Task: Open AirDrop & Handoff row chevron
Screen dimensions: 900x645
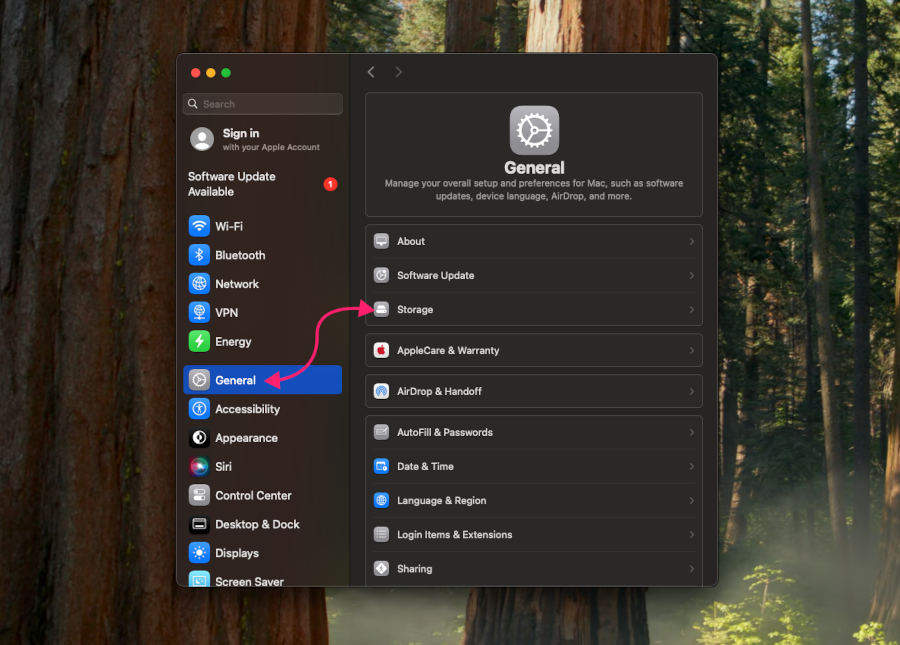Action: pyautogui.click(x=692, y=391)
